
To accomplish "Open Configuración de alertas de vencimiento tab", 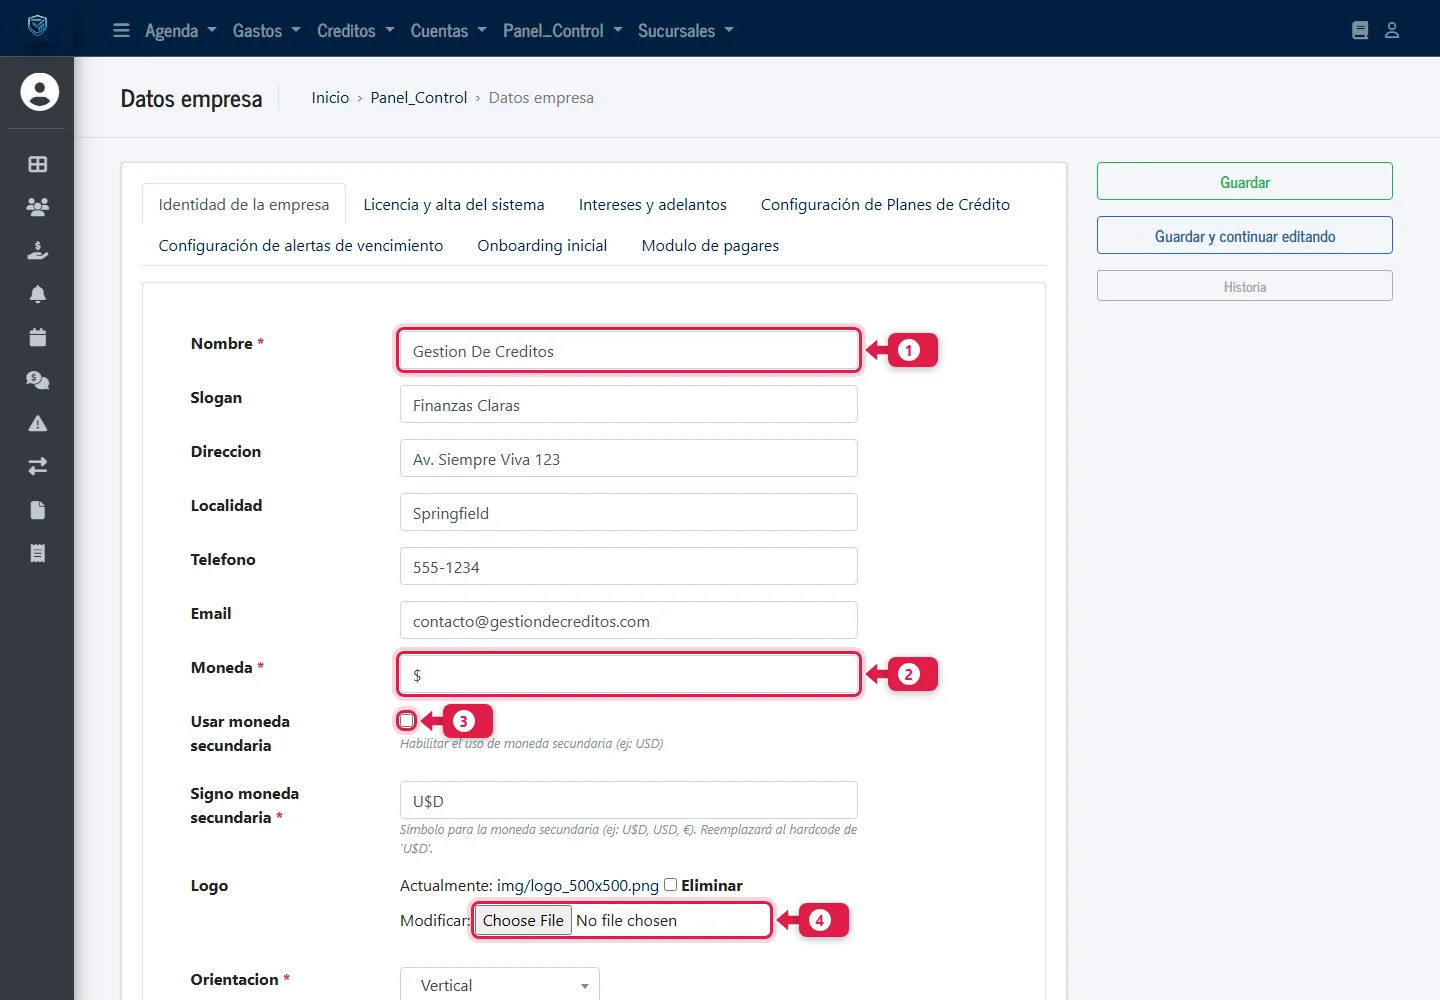I will click(x=301, y=245).
